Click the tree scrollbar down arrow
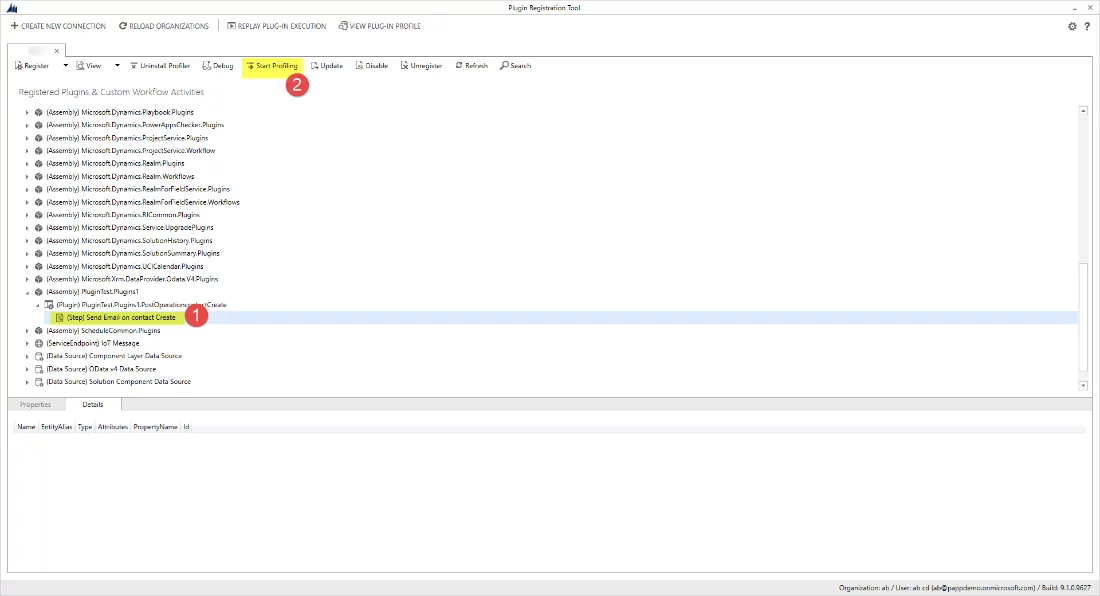Screen dimensions: 1100x596 click(x=1083, y=386)
